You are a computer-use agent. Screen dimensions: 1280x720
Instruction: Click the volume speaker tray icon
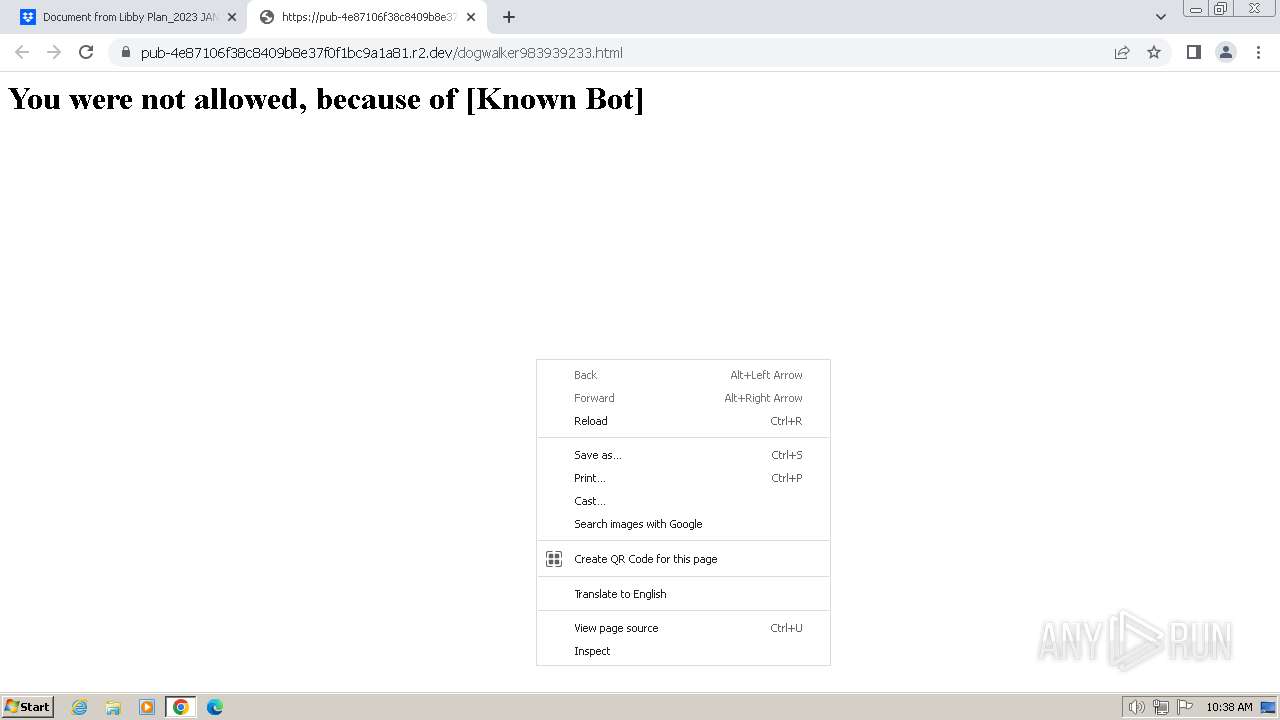click(1137, 707)
